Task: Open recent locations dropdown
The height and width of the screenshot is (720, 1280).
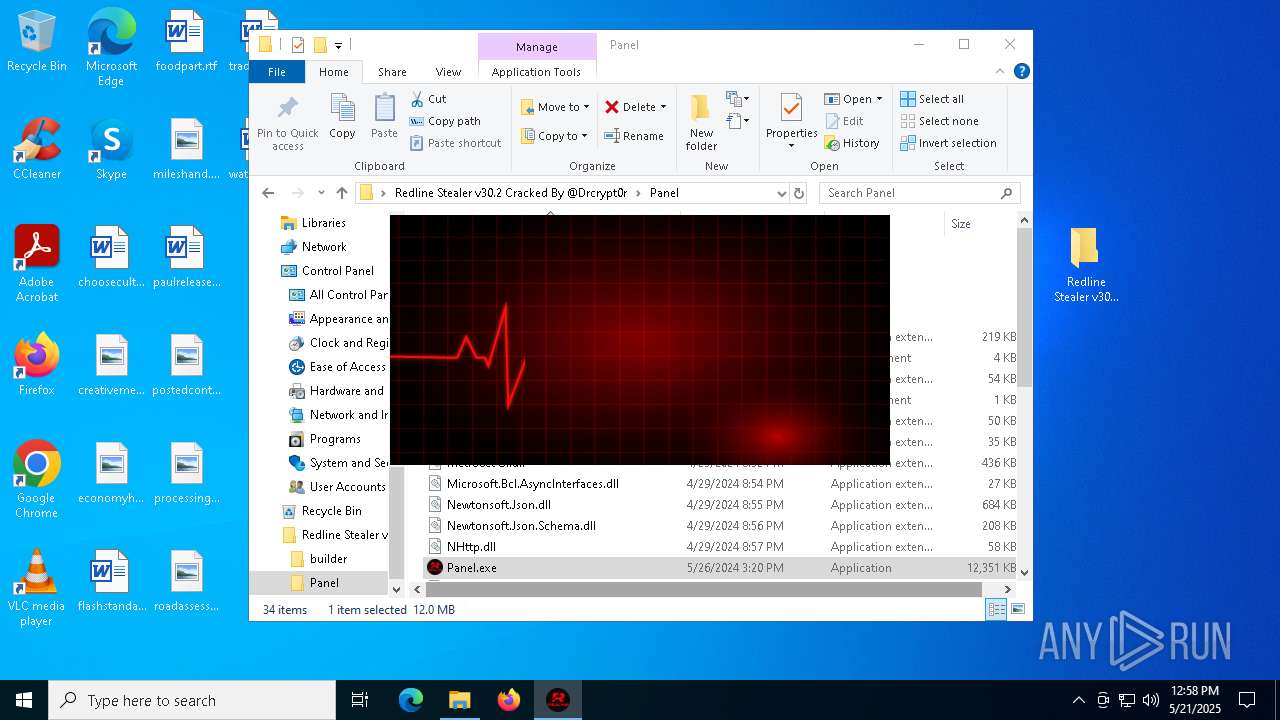Action: click(x=321, y=193)
